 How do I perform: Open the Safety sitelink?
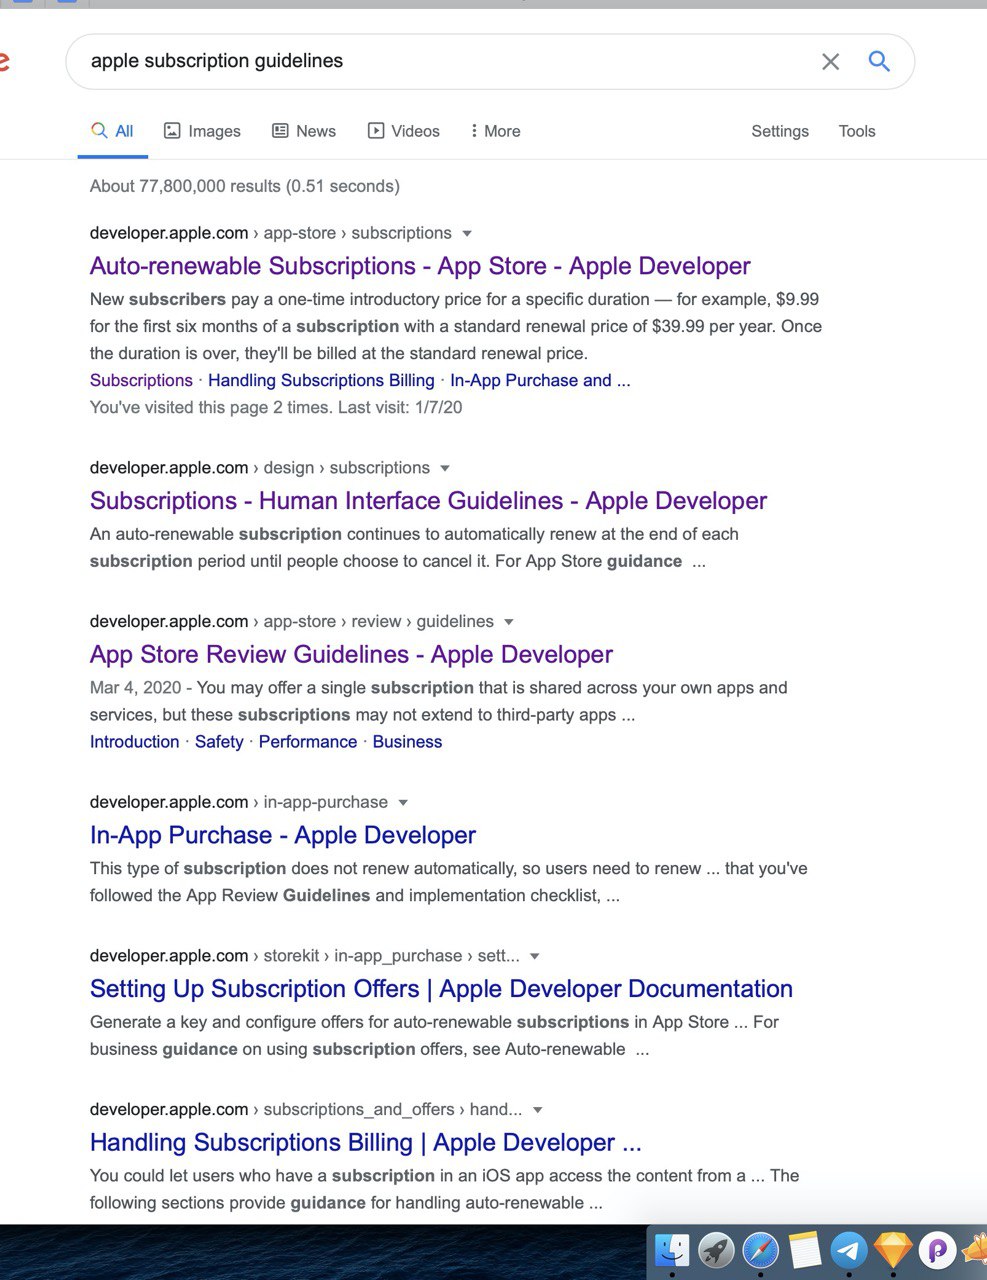point(219,742)
